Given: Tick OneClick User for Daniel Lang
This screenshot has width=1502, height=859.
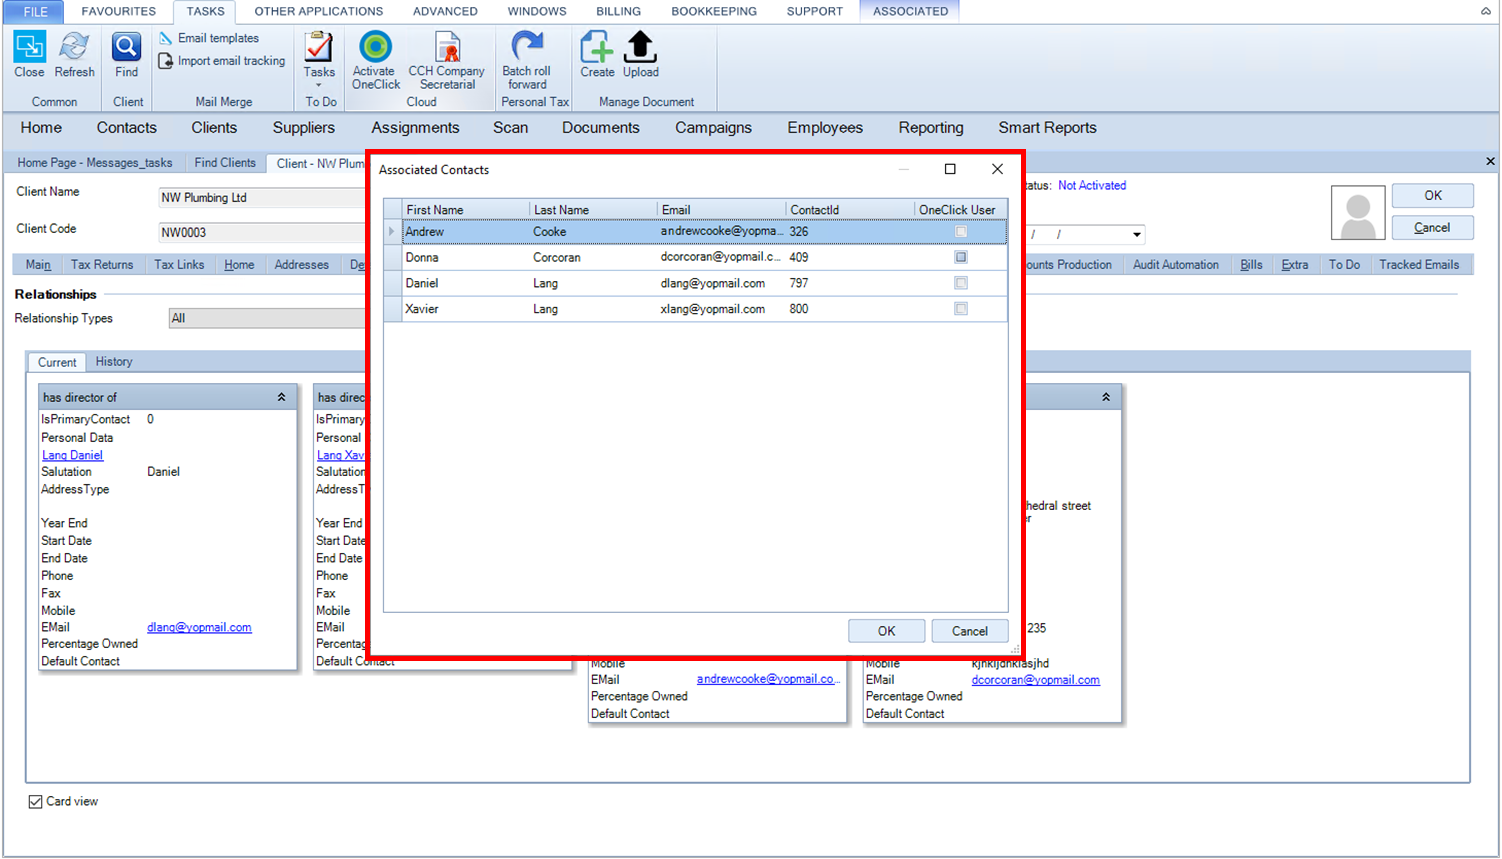Looking at the screenshot, I should pos(961,283).
